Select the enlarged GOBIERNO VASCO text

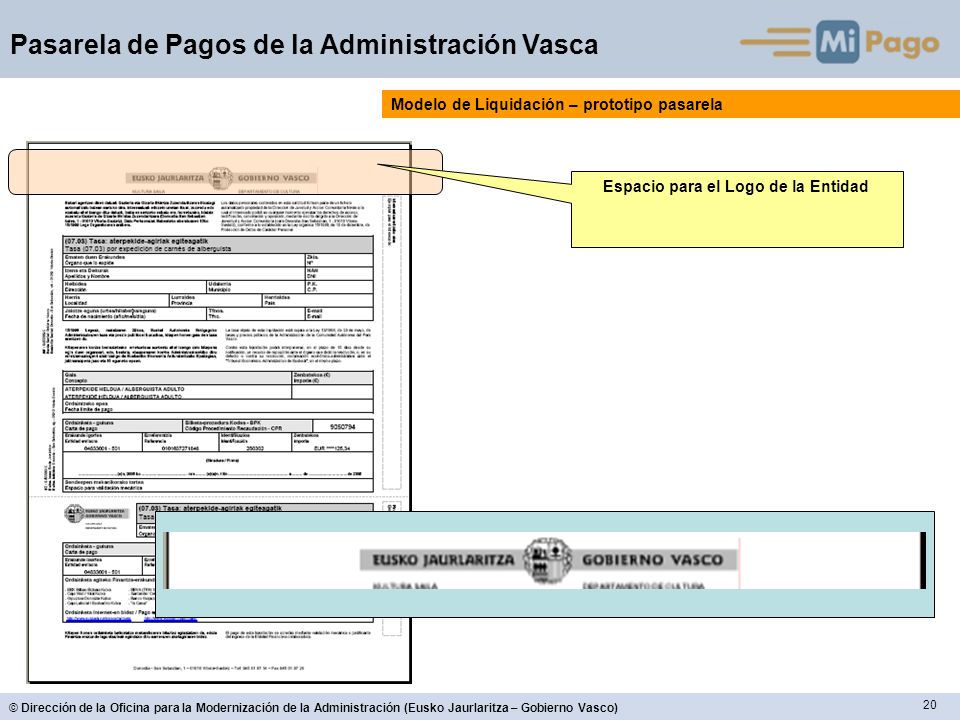pos(652,560)
